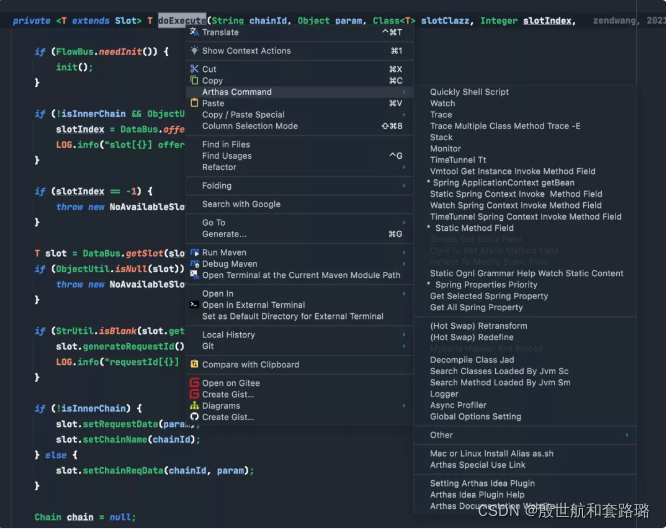This screenshot has height=529, width=666.
Task: Select the Monitor Arthas command
Action: pyautogui.click(x=525, y=149)
